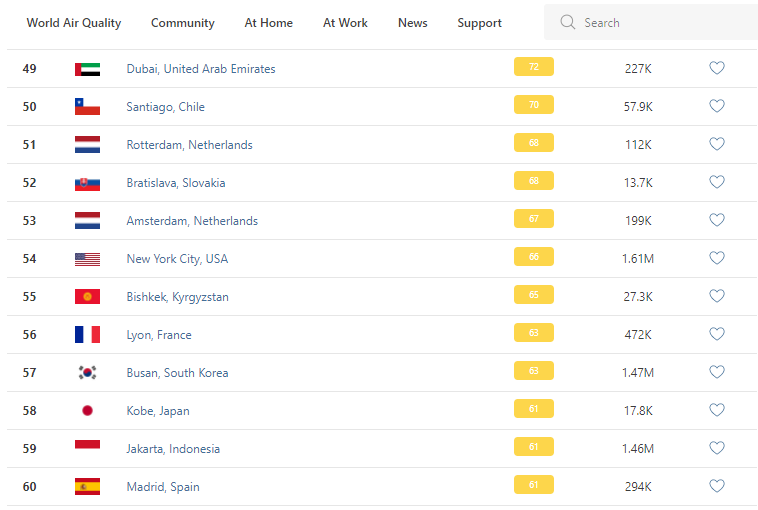Click the USA flag in row 54
The height and width of the screenshot is (510, 758).
(x=87, y=259)
